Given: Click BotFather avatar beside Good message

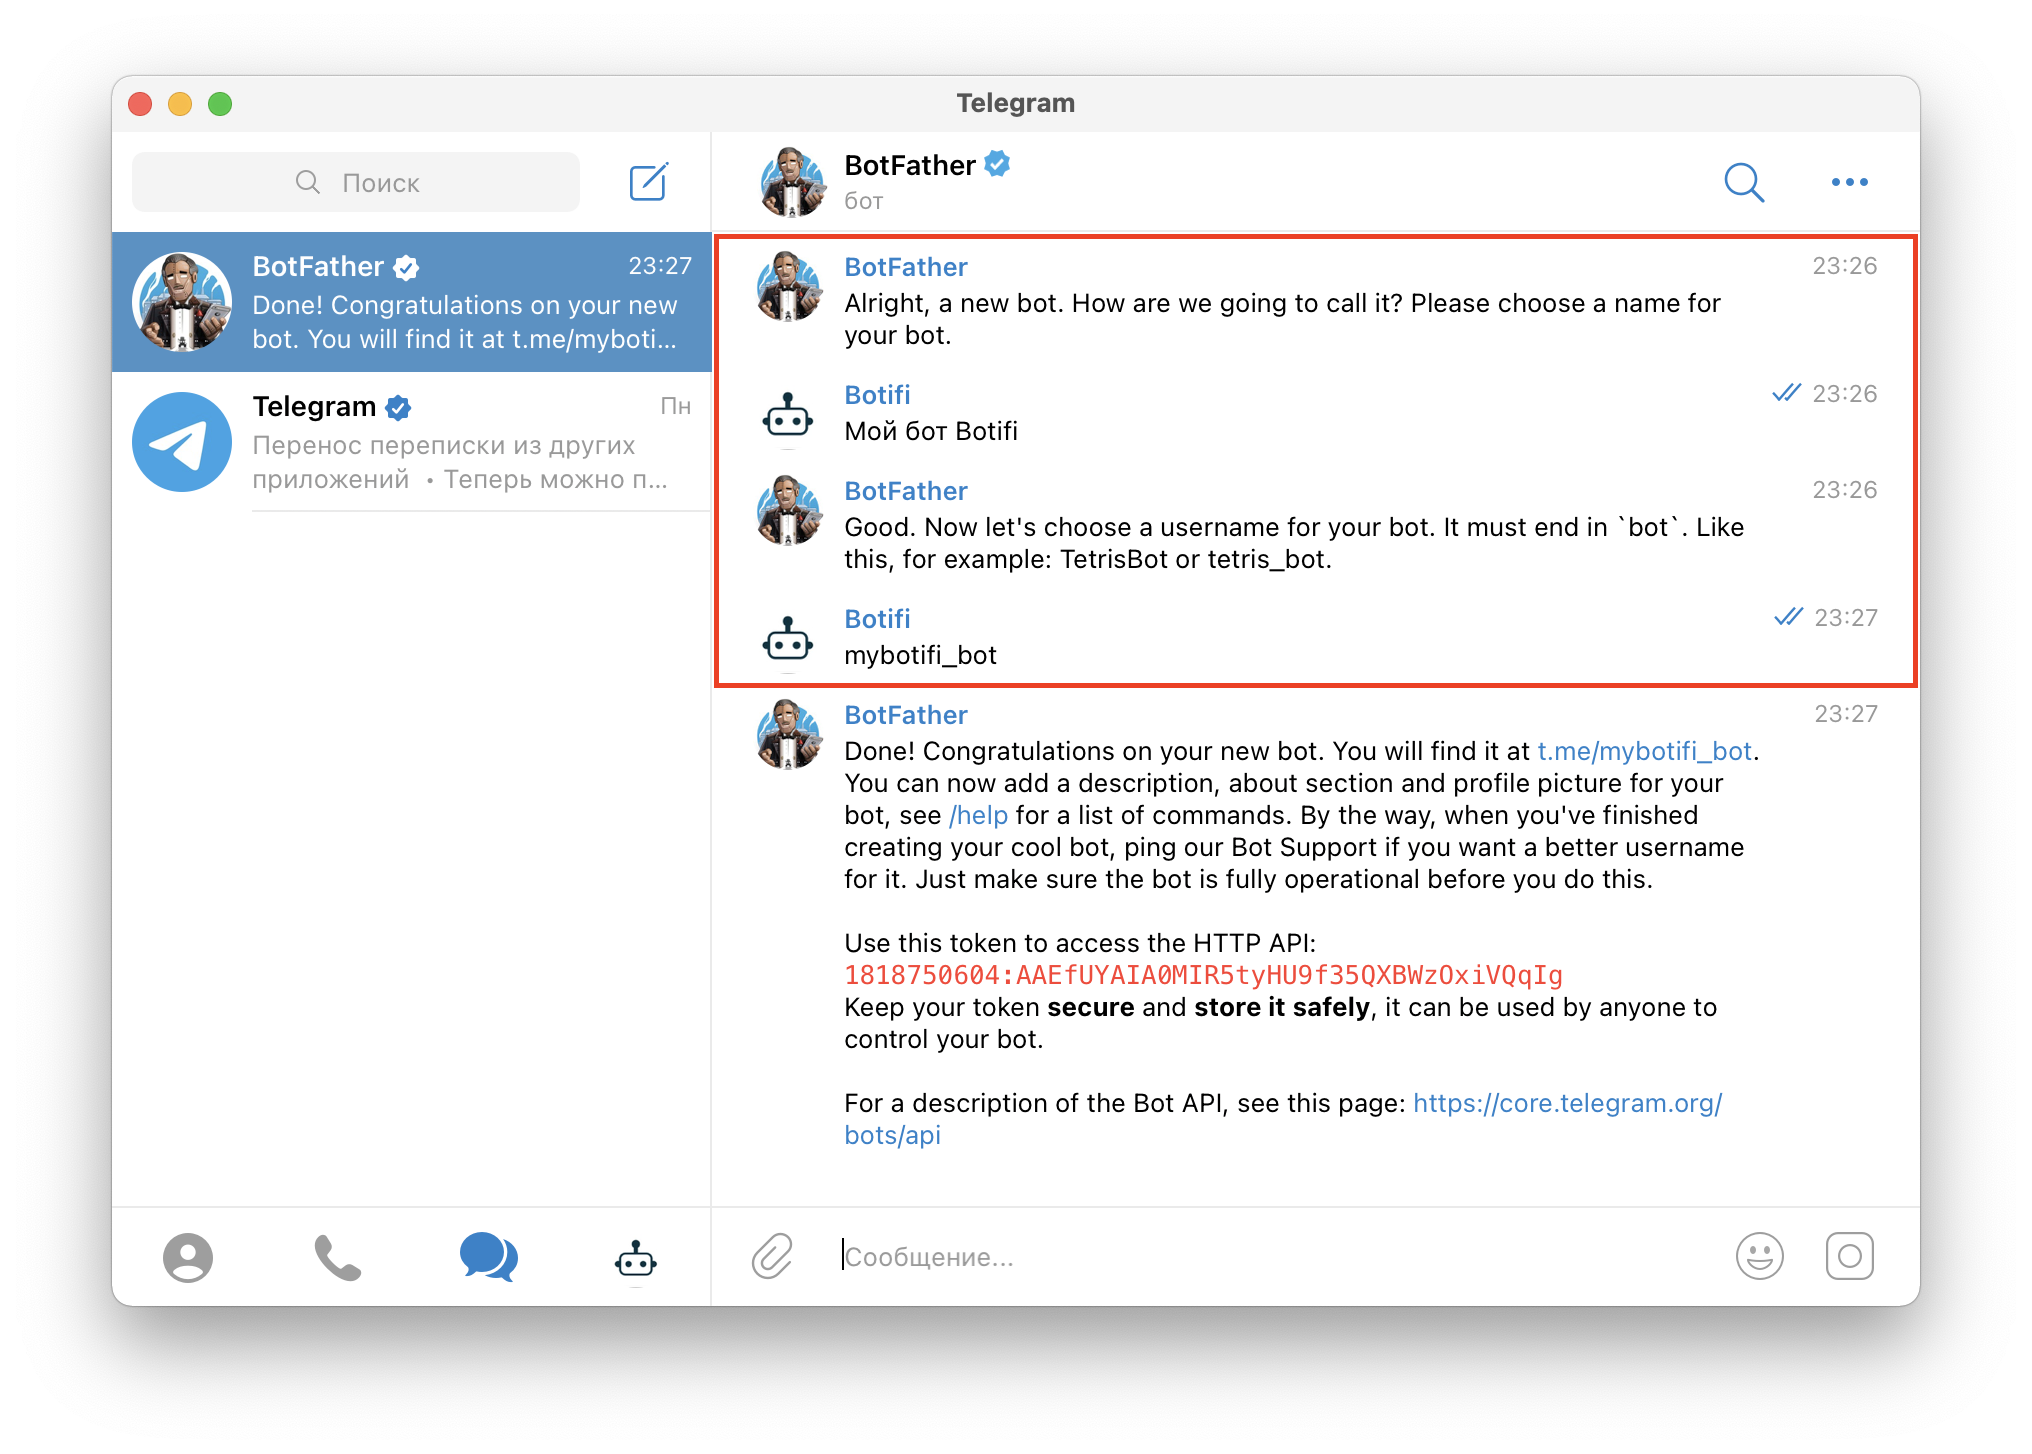Looking at the screenshot, I should coord(790,510).
